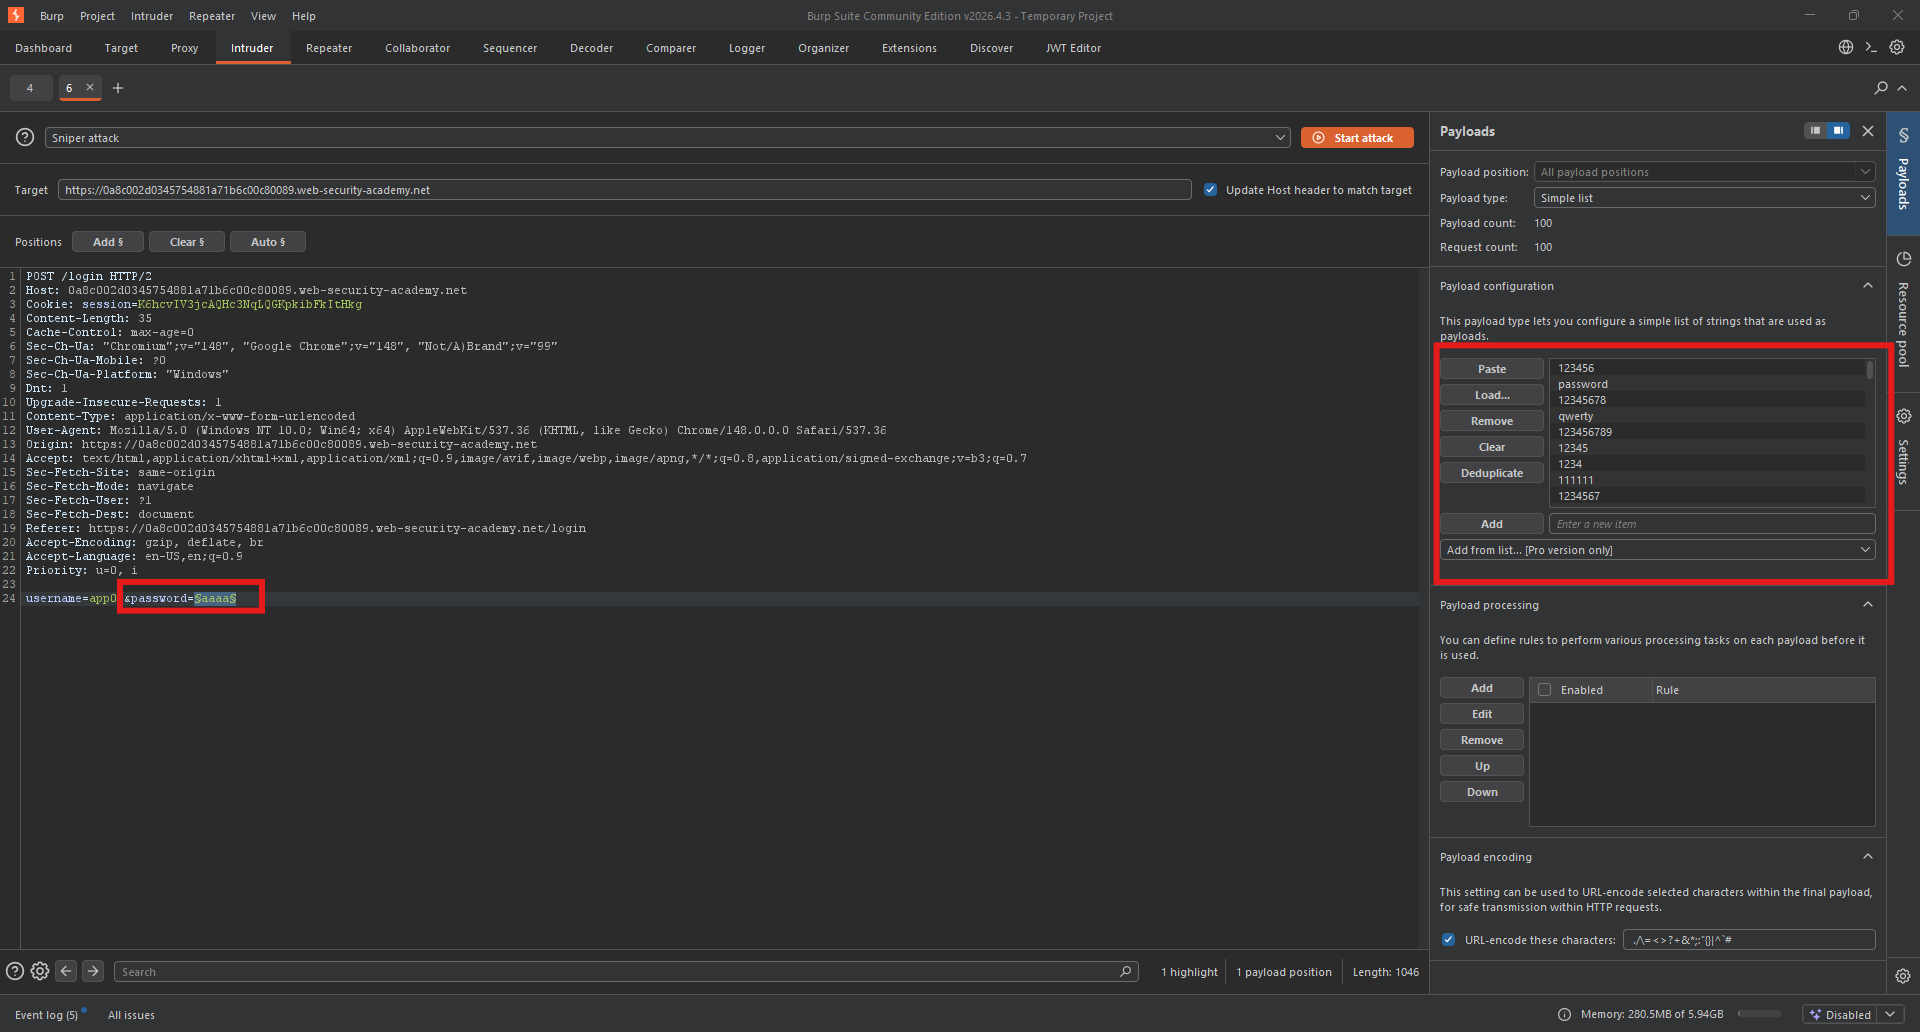The width and height of the screenshot is (1920, 1032).
Task: Click the Burp Suite logo icon
Action: 16,15
